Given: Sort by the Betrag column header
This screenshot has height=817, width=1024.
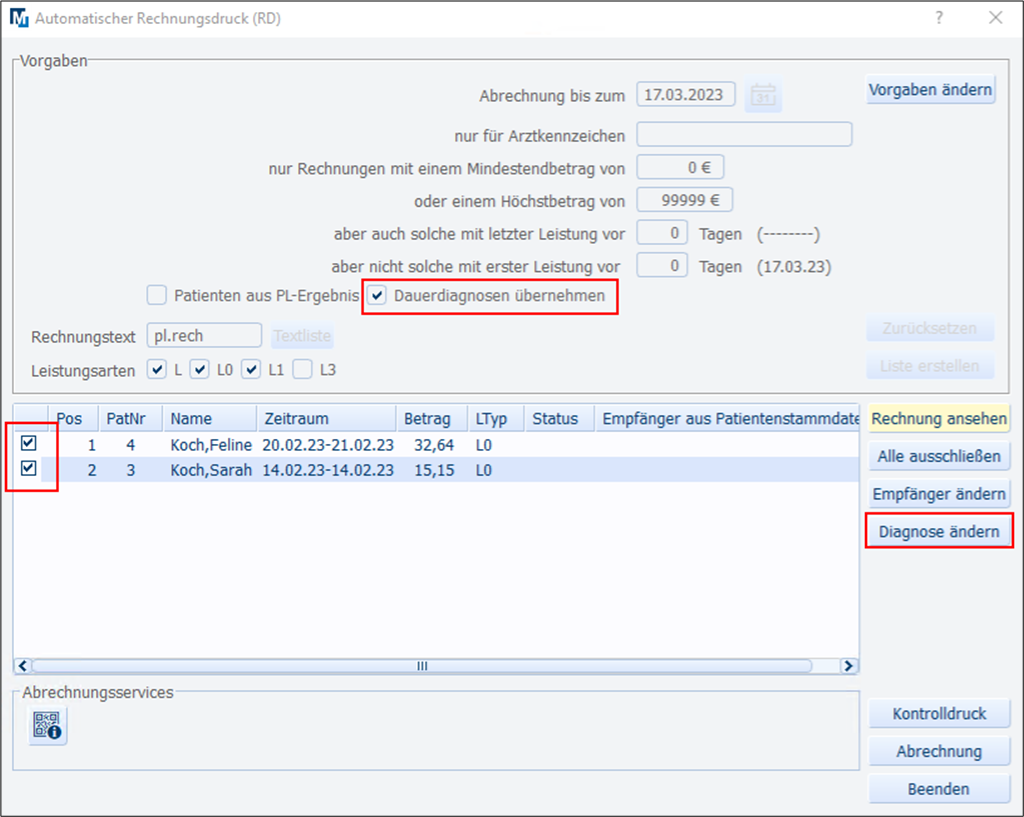Looking at the screenshot, I should pos(432,419).
